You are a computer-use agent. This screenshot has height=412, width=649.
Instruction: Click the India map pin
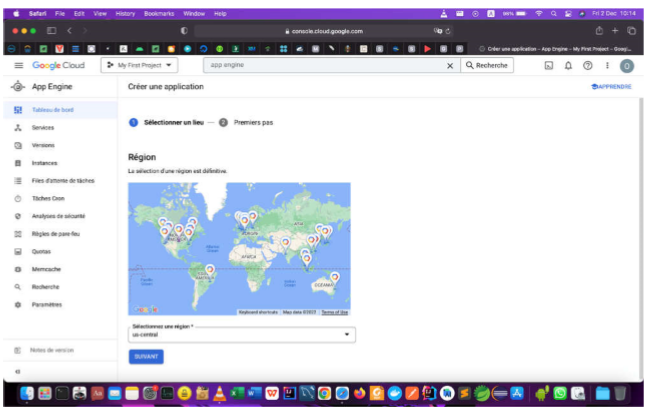[x=286, y=243]
